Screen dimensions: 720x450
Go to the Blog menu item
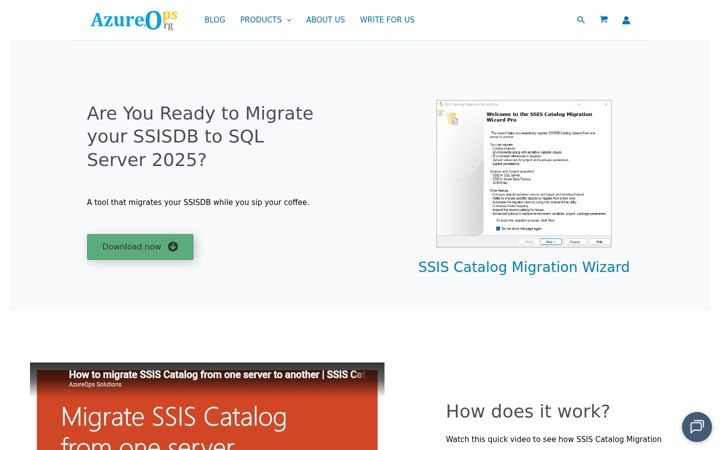point(214,20)
